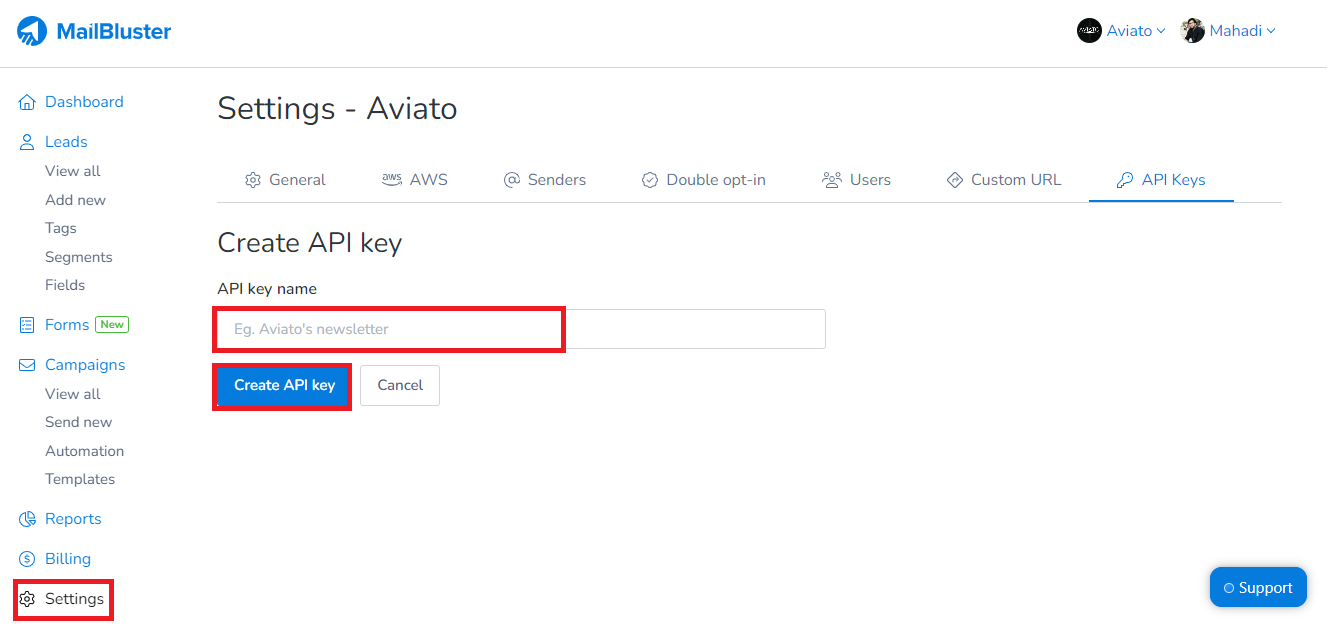Screen dimensions: 1329x627
Task: Open the Segments link under Leads
Action: point(79,257)
